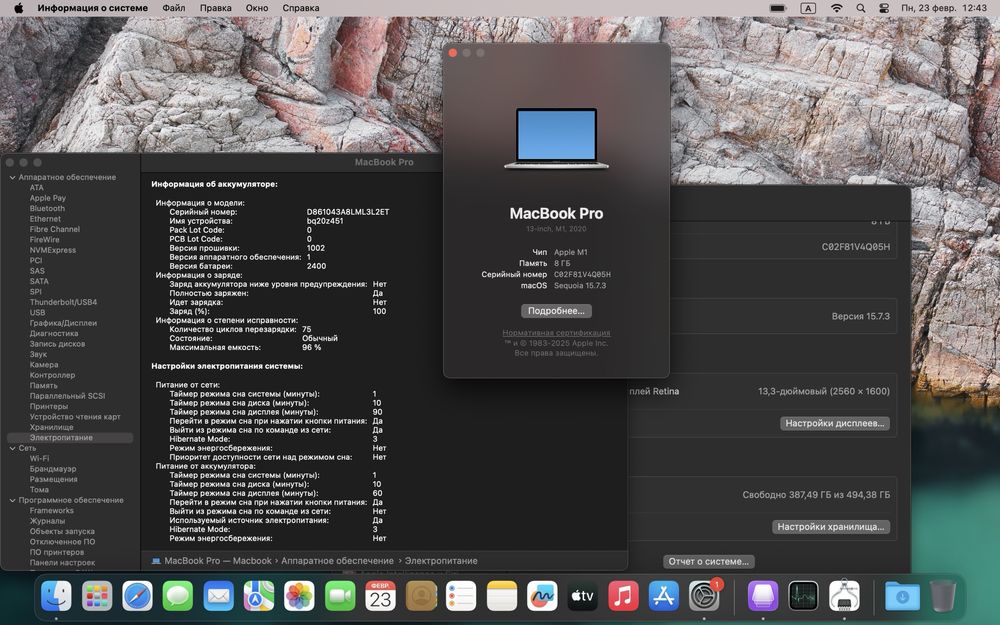Select Thunderbolt/USB4 in the sidebar
1000x625 pixels.
pos(63,302)
